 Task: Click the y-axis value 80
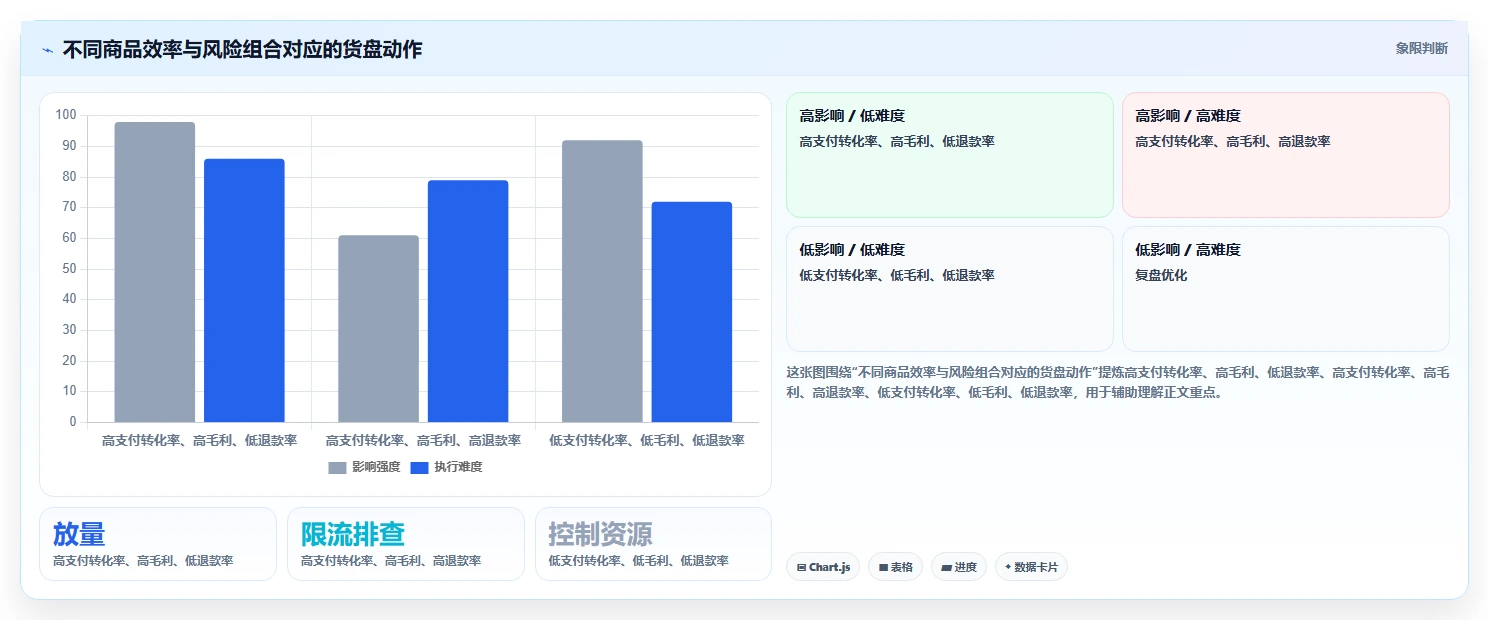pos(69,176)
